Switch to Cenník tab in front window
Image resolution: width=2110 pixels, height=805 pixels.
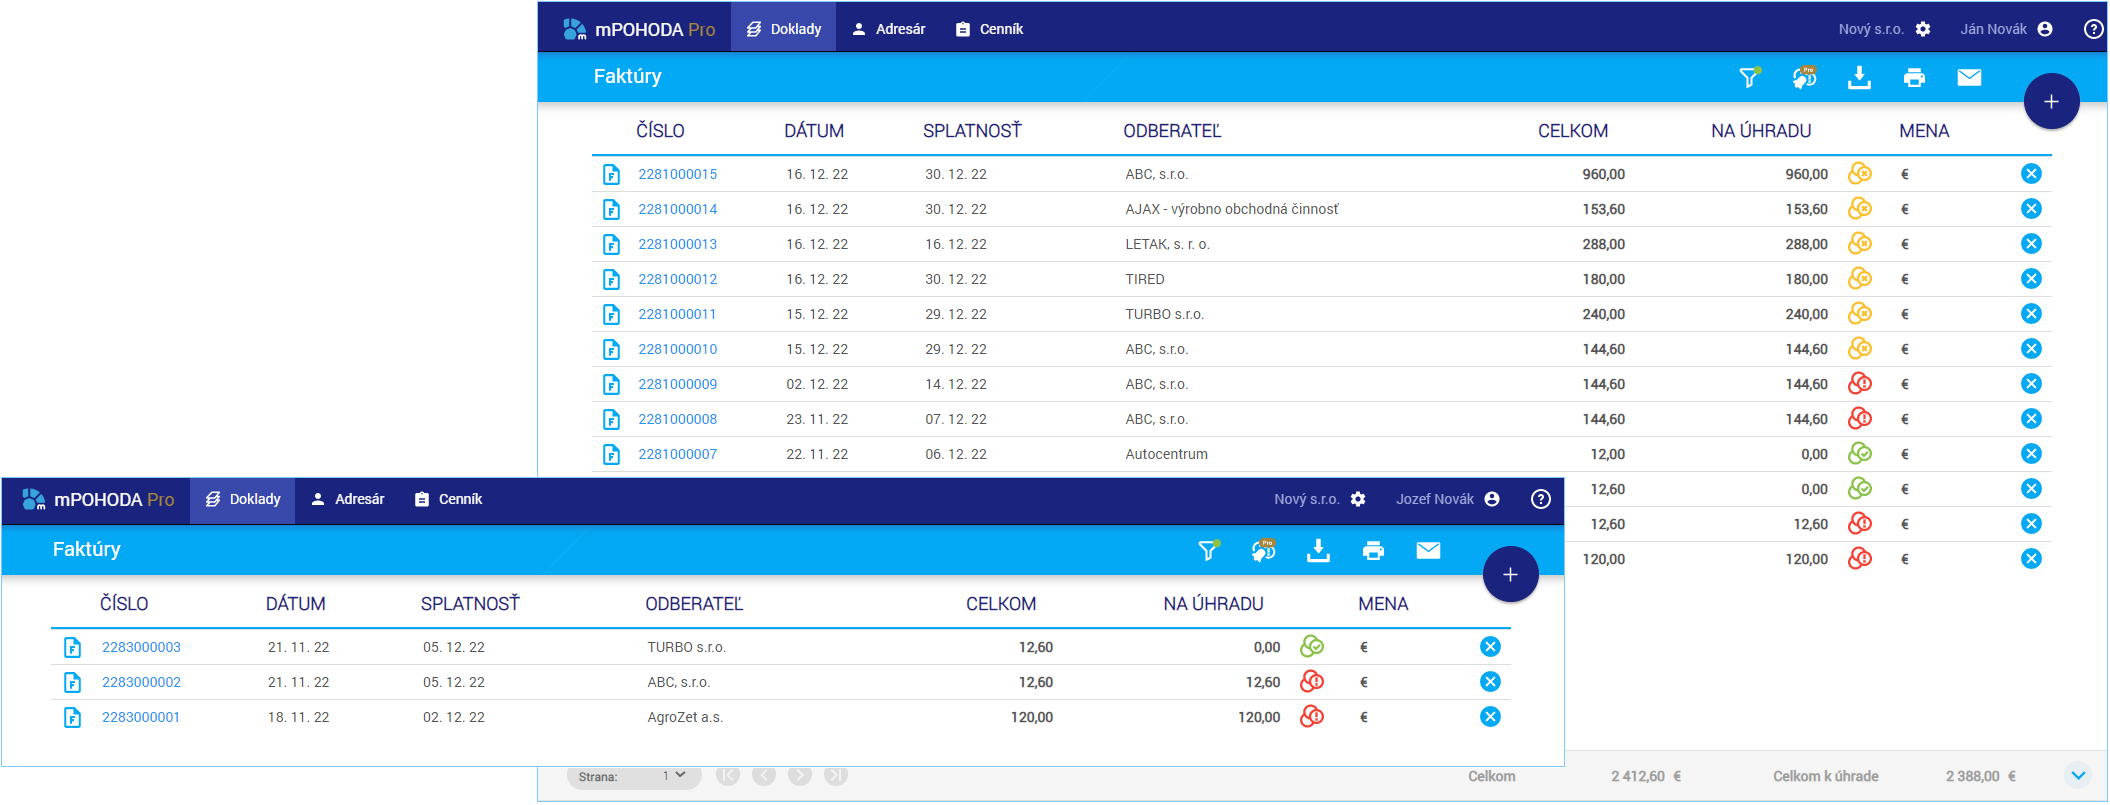pos(448,499)
